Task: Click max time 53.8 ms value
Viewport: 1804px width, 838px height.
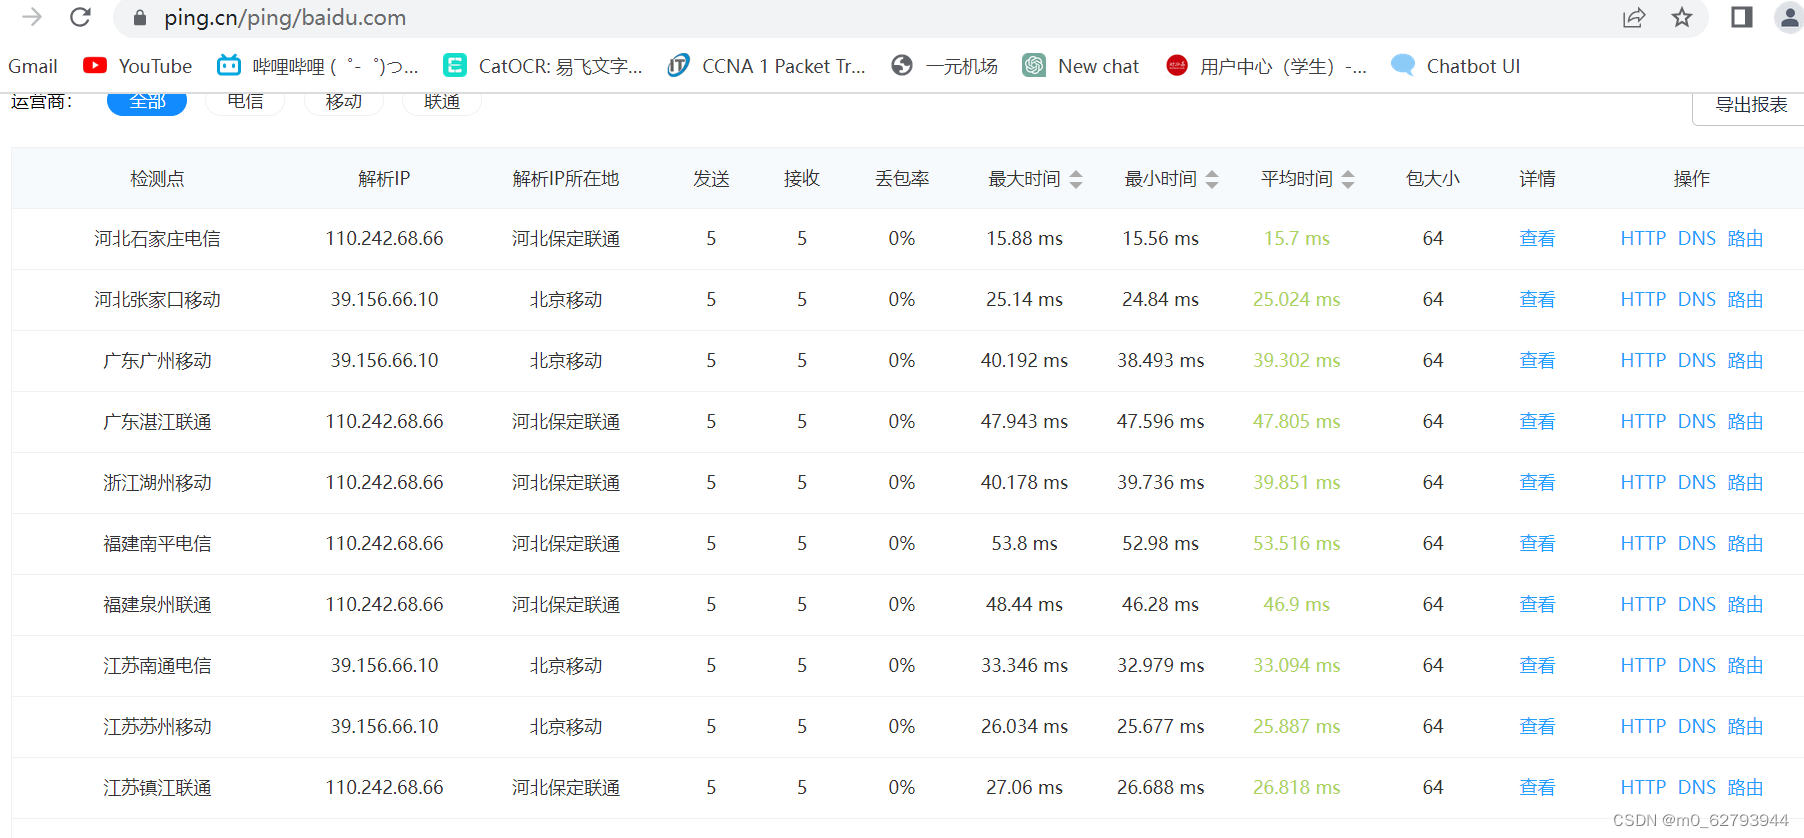Action: click(1024, 544)
